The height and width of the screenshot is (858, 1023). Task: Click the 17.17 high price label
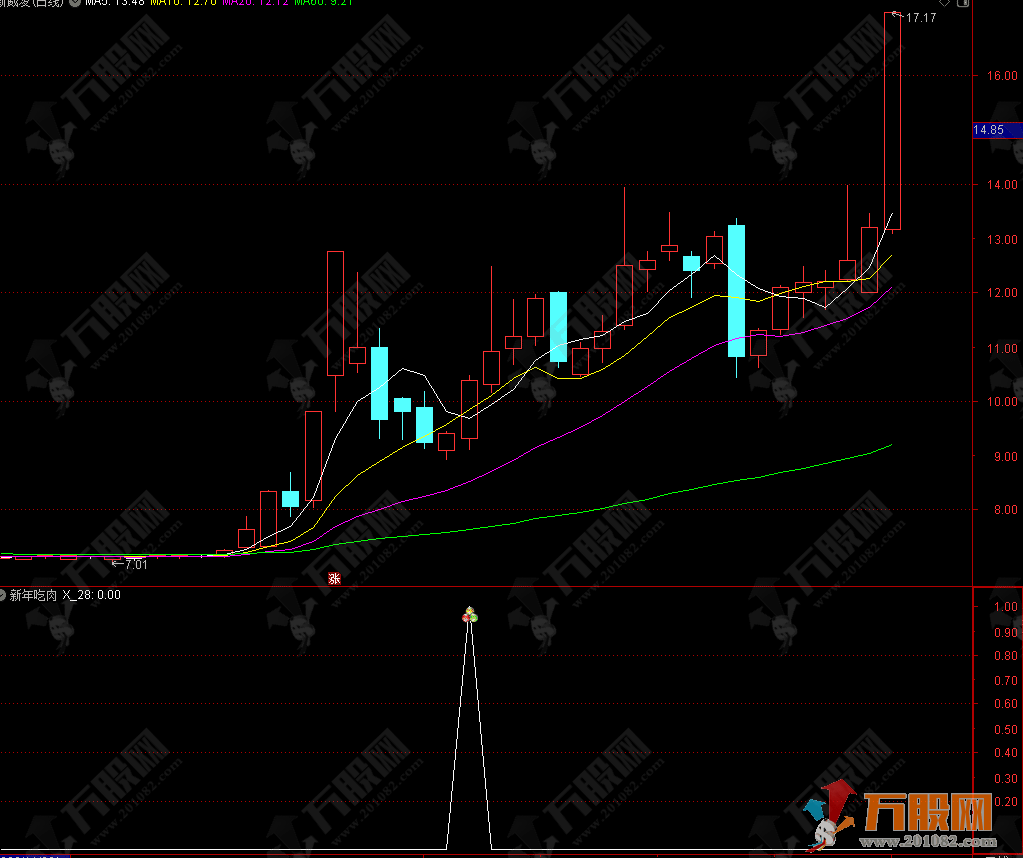[x=921, y=18]
